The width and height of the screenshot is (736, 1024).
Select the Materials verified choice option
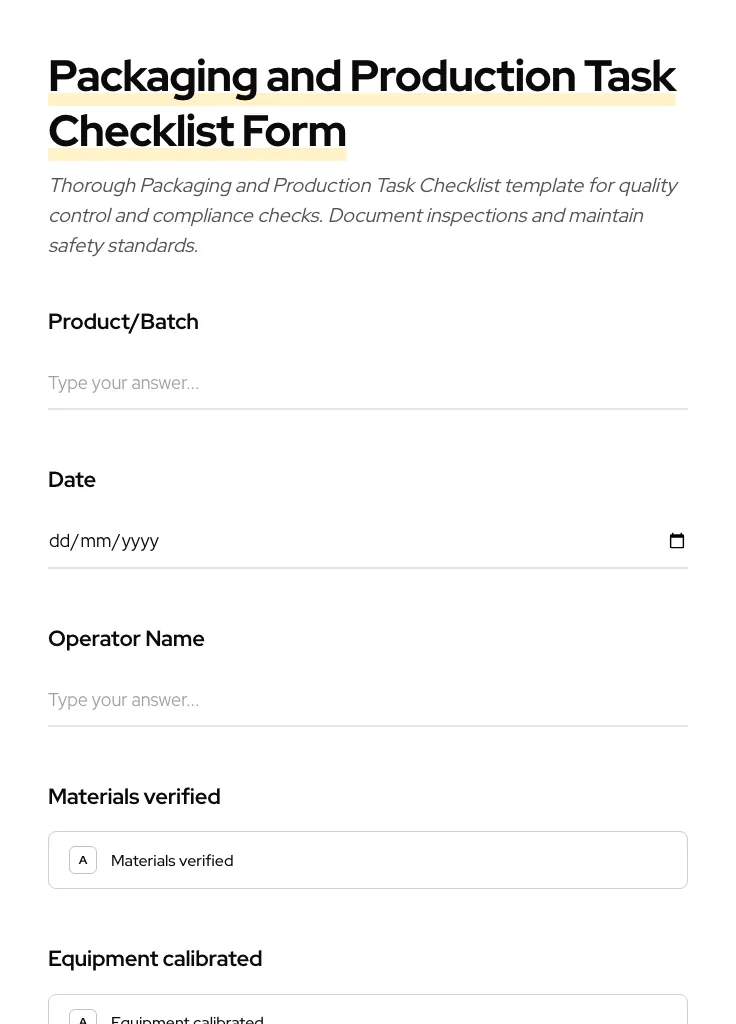[368, 859]
